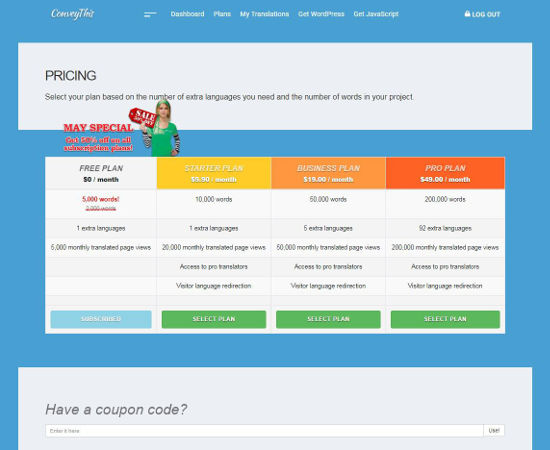This screenshot has width=550, height=450.
Task: Click Starter Plan 'Access to pro translators'
Action: pyautogui.click(x=214, y=267)
